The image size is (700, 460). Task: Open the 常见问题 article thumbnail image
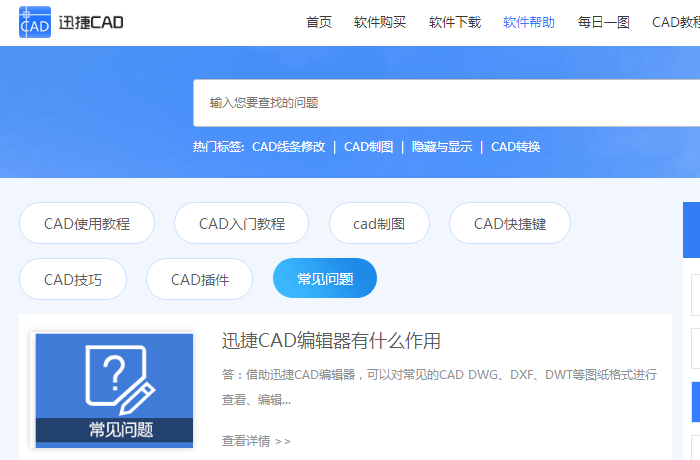tap(114, 390)
